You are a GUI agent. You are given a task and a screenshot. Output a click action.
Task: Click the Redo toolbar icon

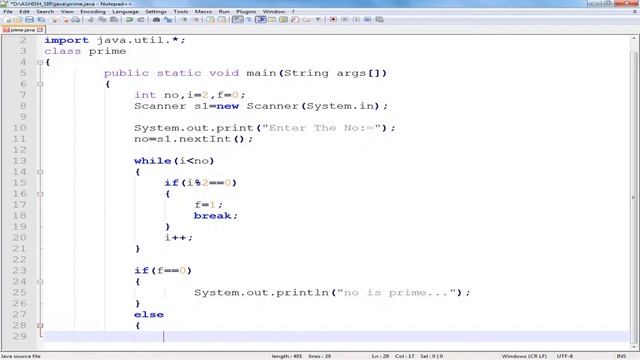(x=141, y=20)
